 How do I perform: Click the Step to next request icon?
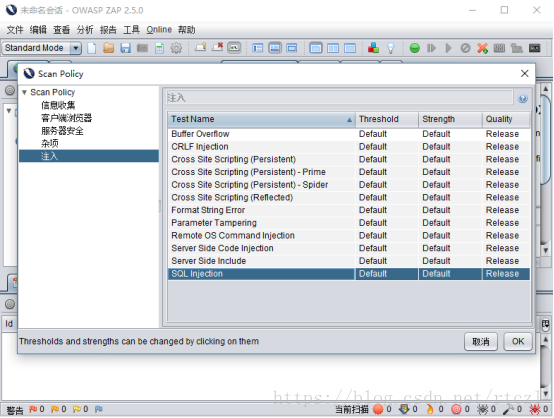pos(431,48)
